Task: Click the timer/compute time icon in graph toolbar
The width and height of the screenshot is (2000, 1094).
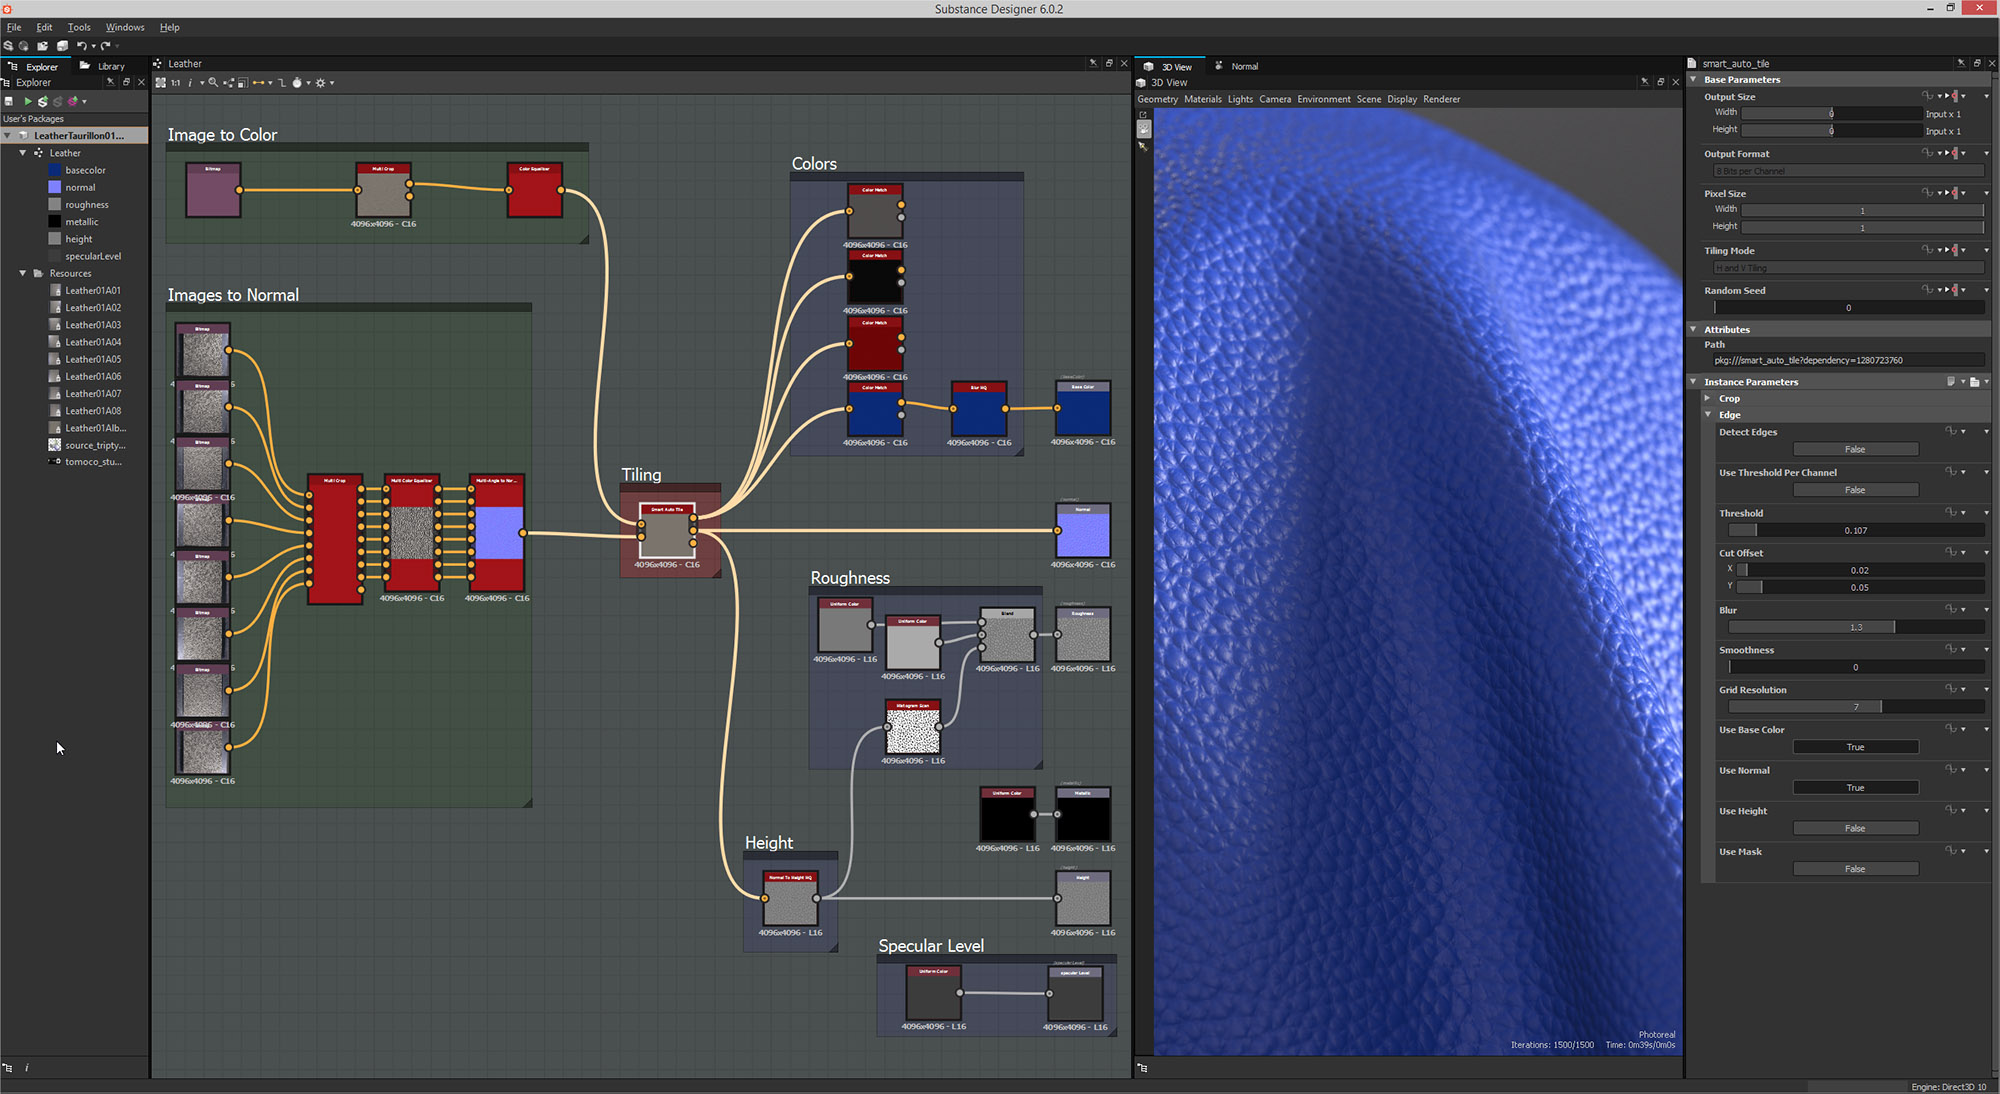Action: (297, 83)
